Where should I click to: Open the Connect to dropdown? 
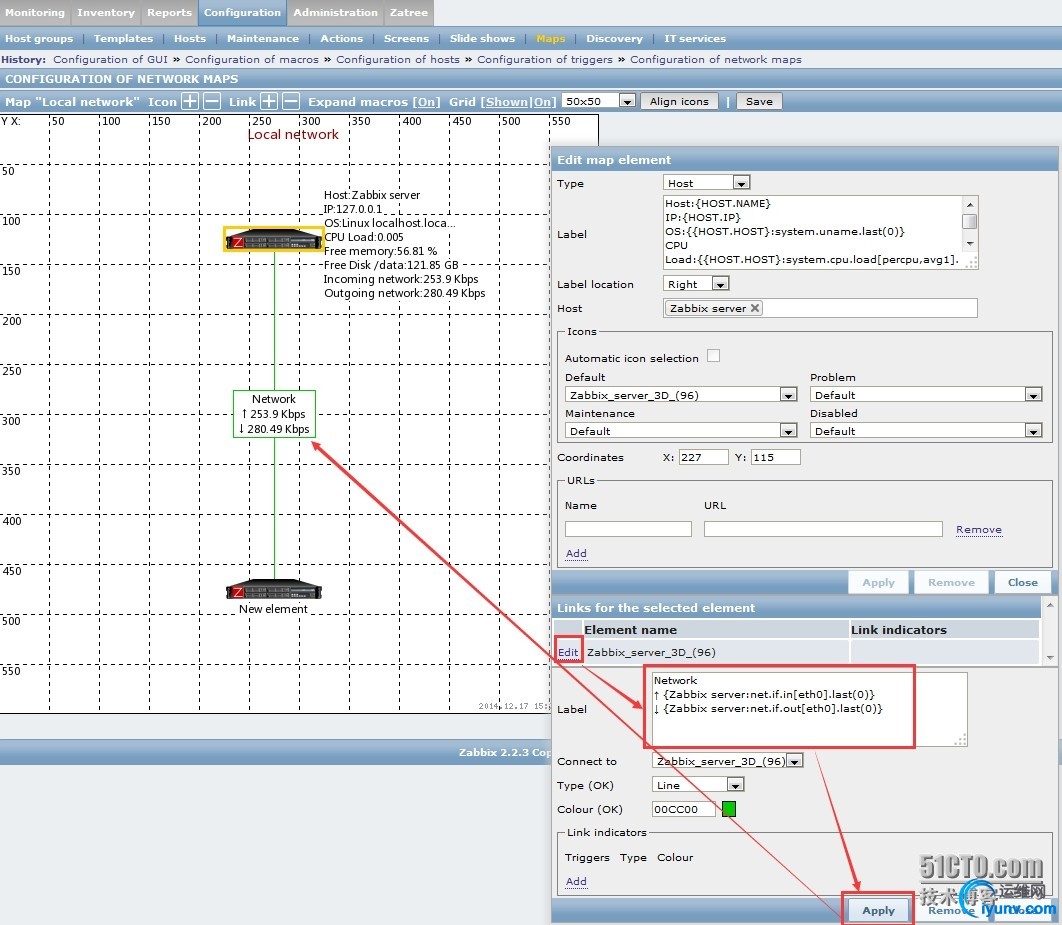tap(727, 761)
